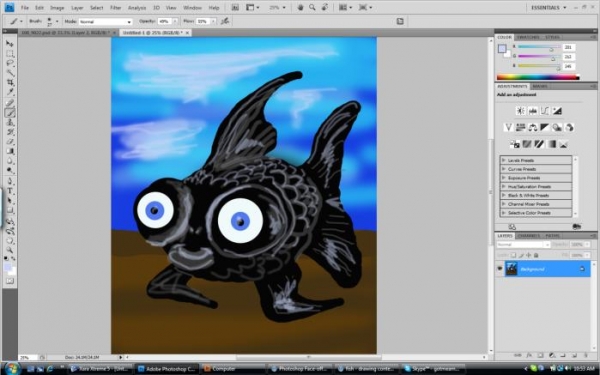Switch to the Channels tab

pos(529,236)
